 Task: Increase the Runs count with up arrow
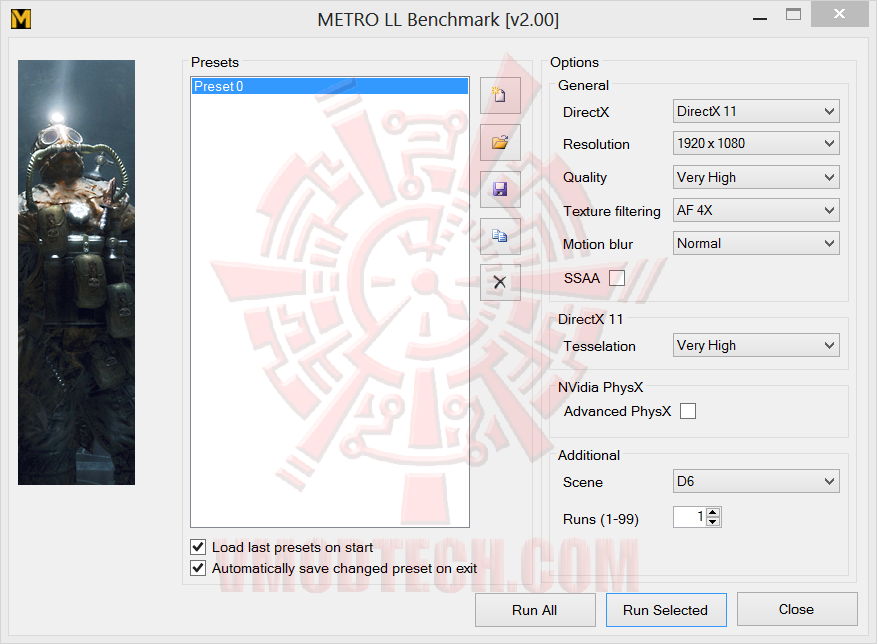point(713,513)
